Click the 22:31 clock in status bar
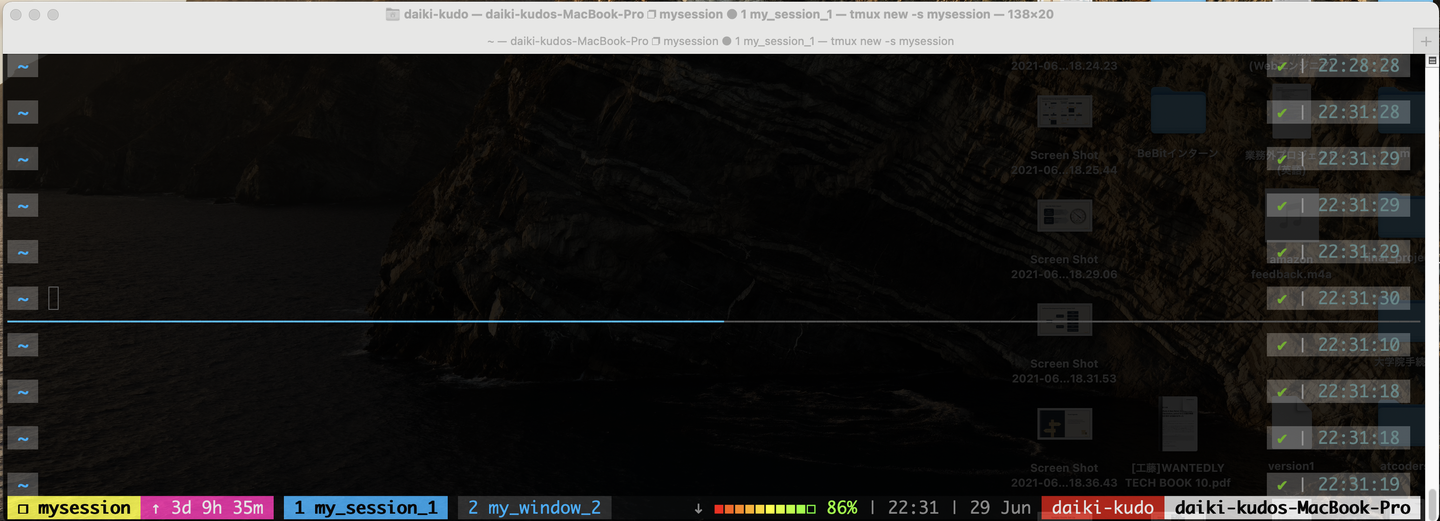Image resolution: width=1440 pixels, height=521 pixels. tap(912, 508)
